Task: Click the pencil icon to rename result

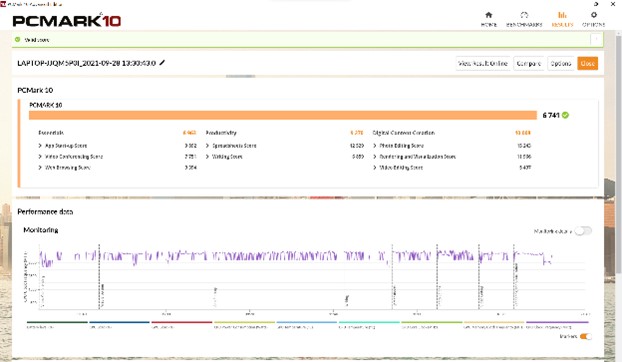Action: coord(162,63)
